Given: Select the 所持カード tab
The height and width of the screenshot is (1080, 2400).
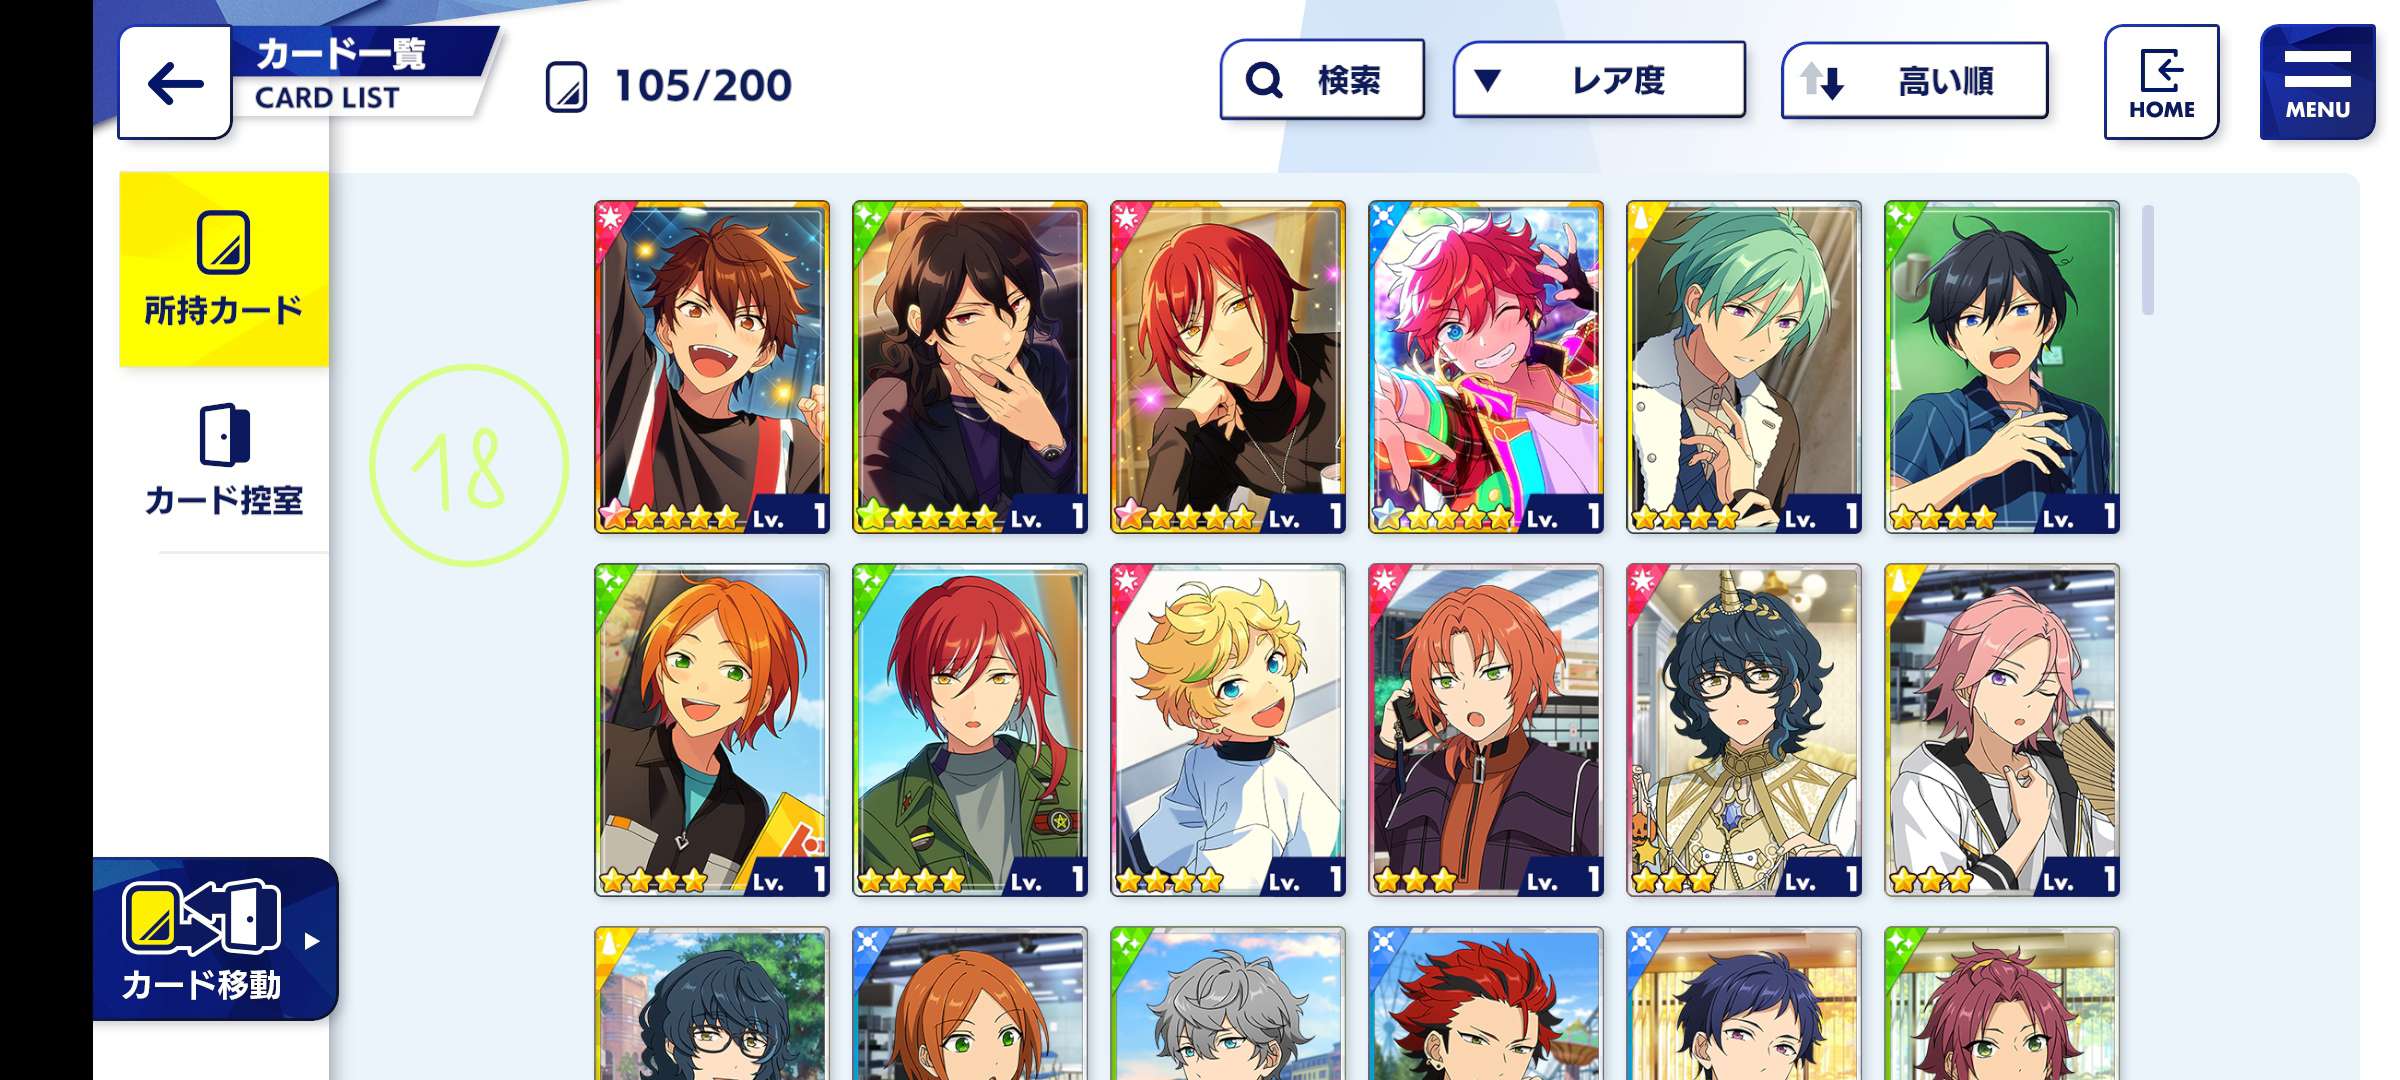Looking at the screenshot, I should 224,269.
